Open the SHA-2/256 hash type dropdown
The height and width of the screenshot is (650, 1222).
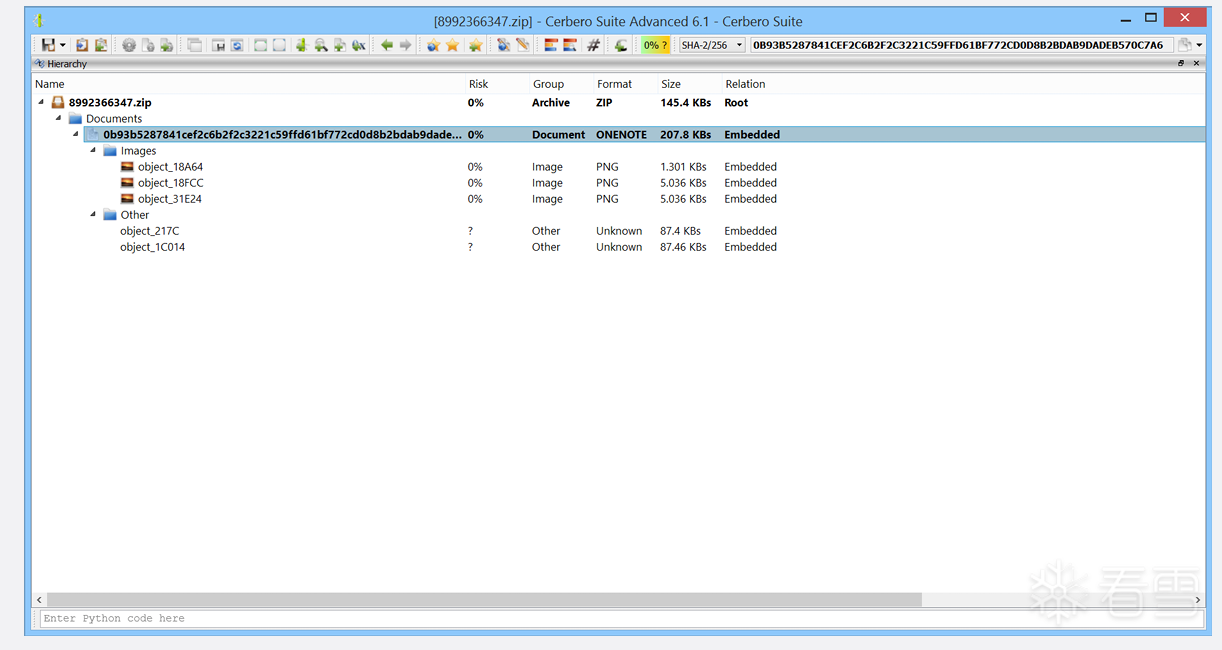click(x=712, y=45)
